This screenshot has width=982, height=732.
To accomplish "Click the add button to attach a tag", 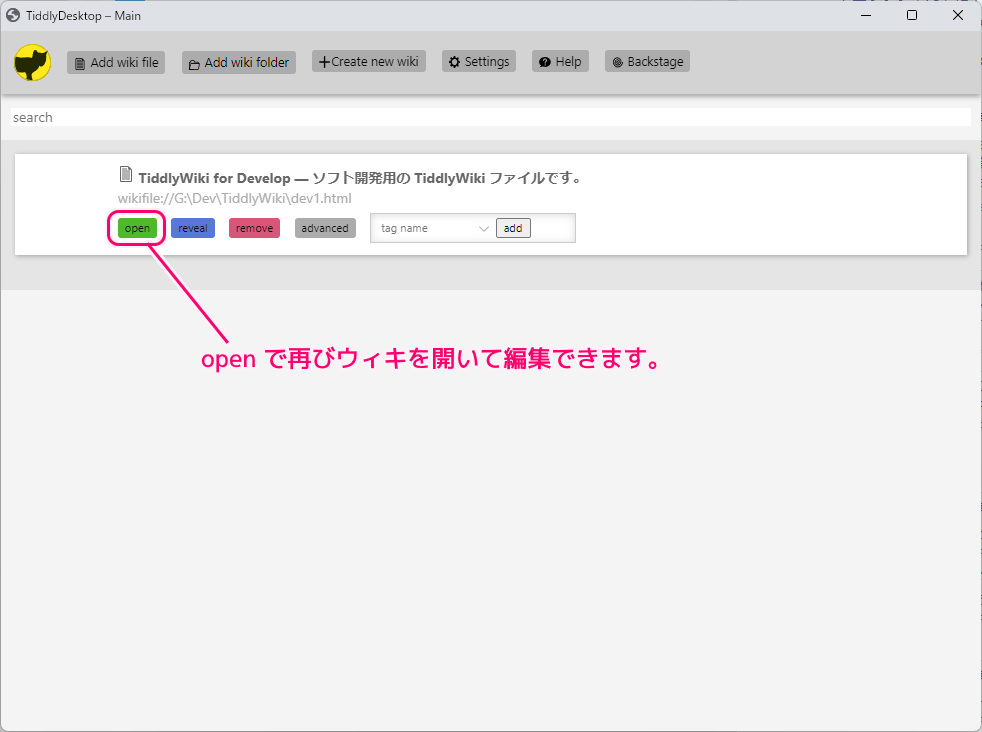I will pyautogui.click(x=513, y=228).
